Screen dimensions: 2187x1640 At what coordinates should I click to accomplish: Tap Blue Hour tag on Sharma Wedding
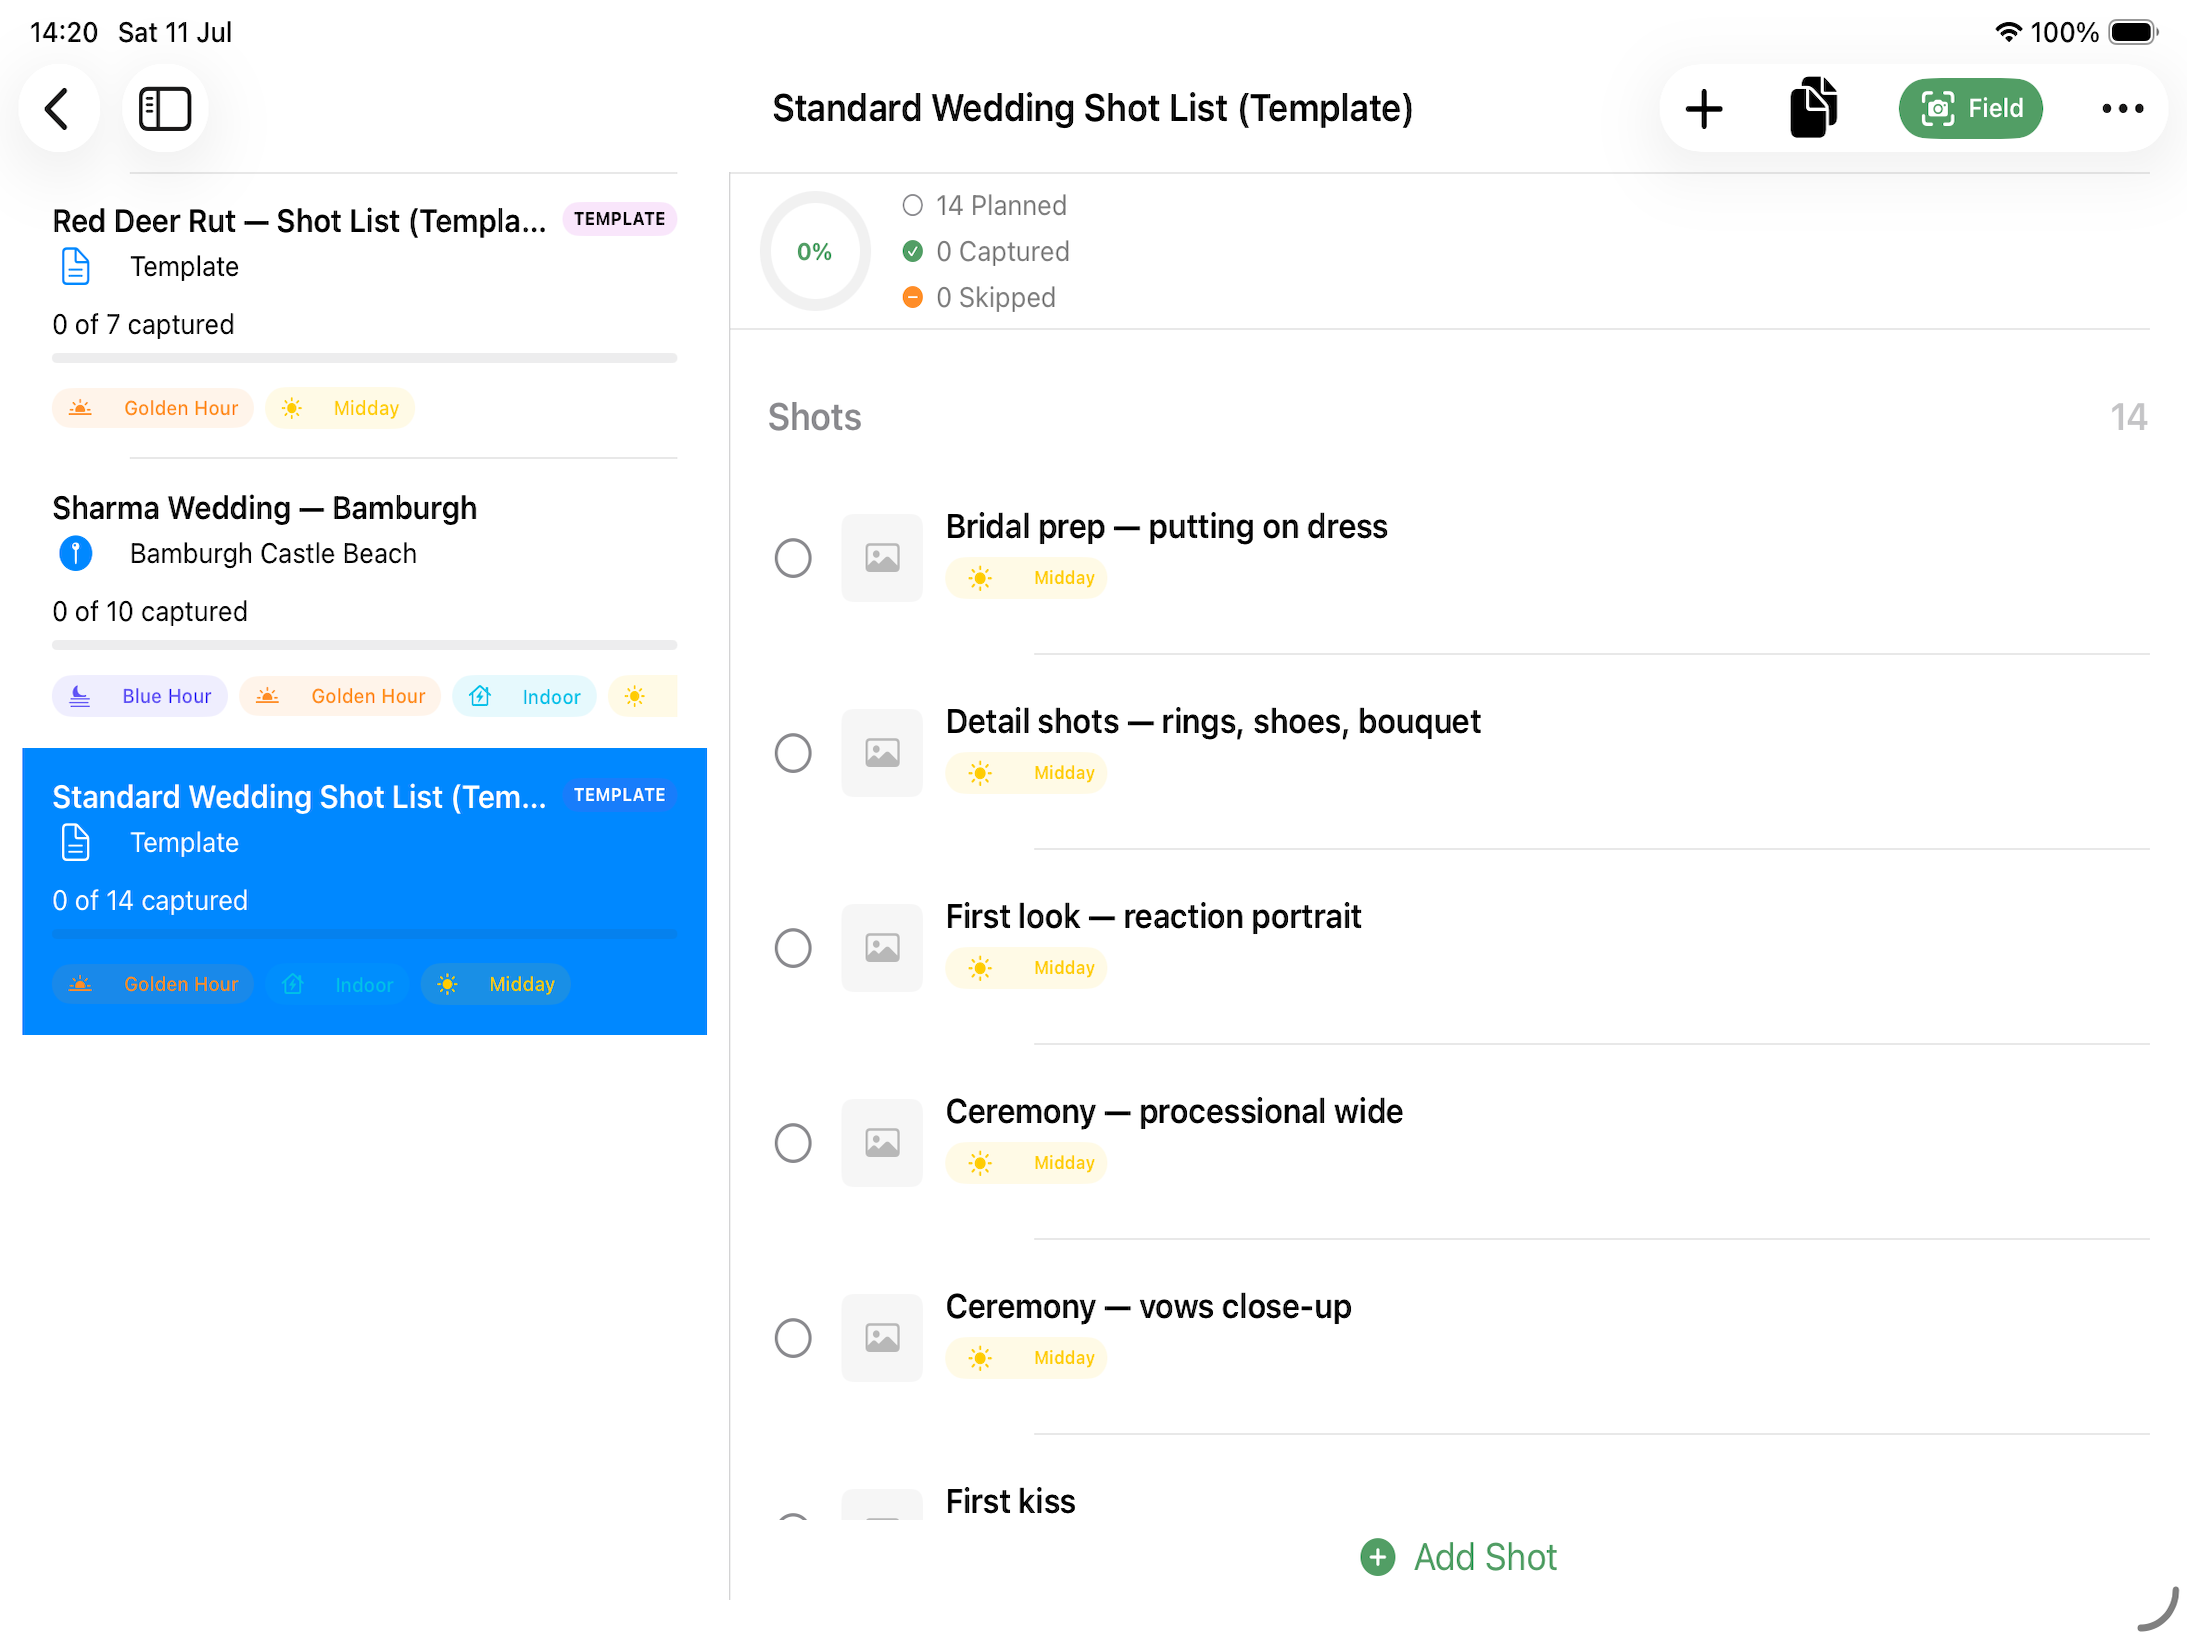pos(139,696)
